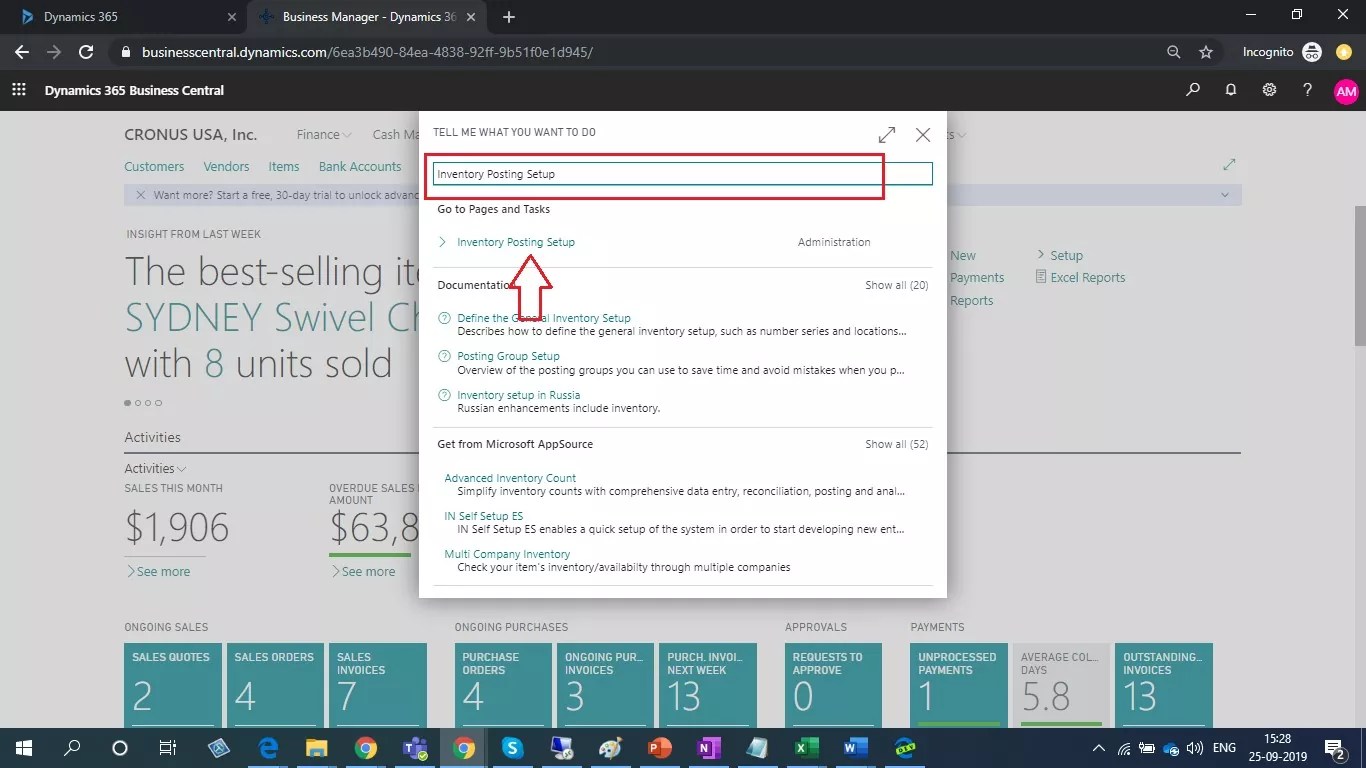Image resolution: width=1366 pixels, height=768 pixels.
Task: Open the Microsoft app launcher grid icon
Action: tap(18, 90)
